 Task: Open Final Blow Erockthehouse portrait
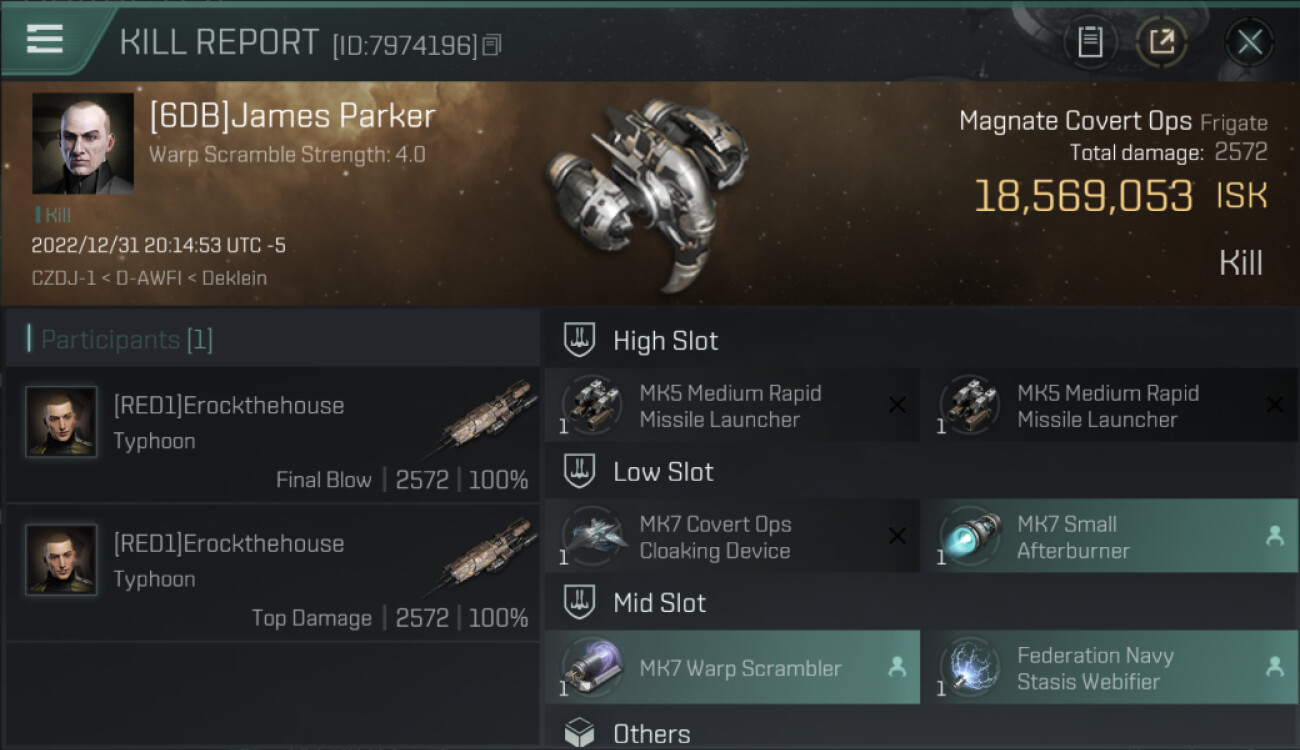61,422
